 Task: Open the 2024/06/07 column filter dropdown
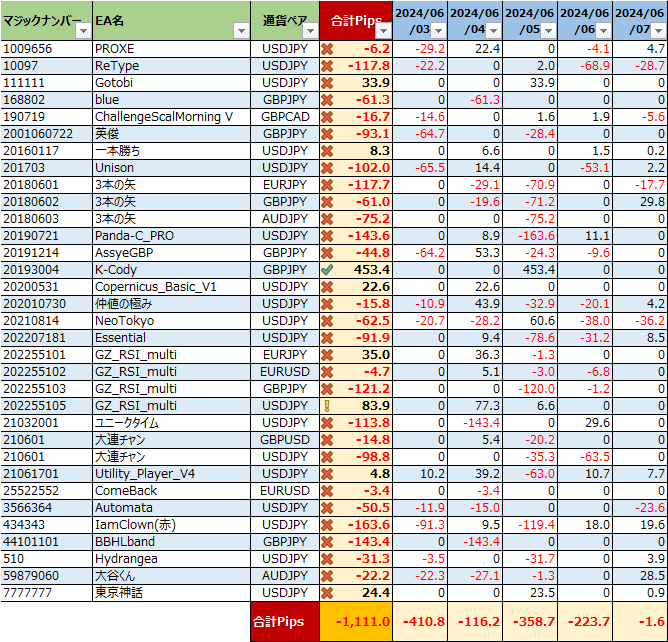tap(659, 31)
